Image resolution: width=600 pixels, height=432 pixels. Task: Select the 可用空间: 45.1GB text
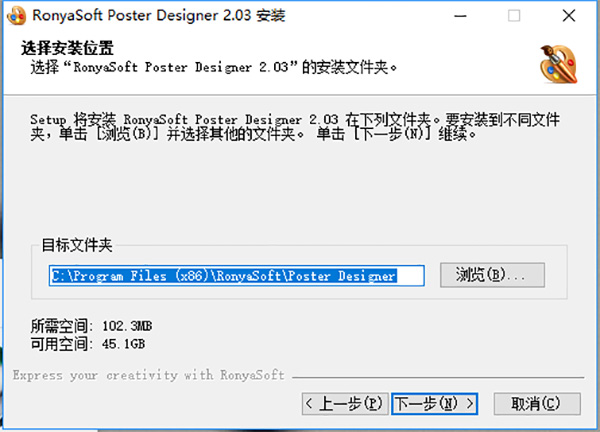pyautogui.click(x=88, y=344)
